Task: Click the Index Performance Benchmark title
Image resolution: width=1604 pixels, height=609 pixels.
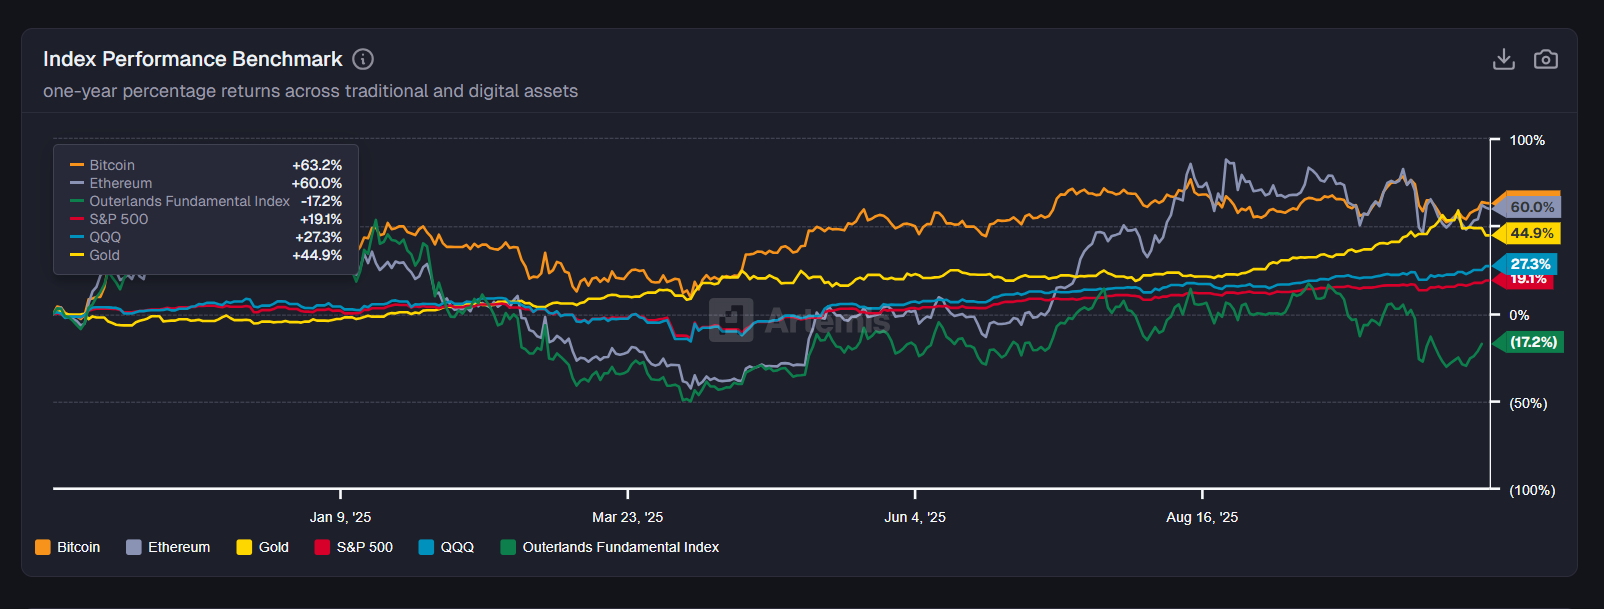Action: click(192, 59)
